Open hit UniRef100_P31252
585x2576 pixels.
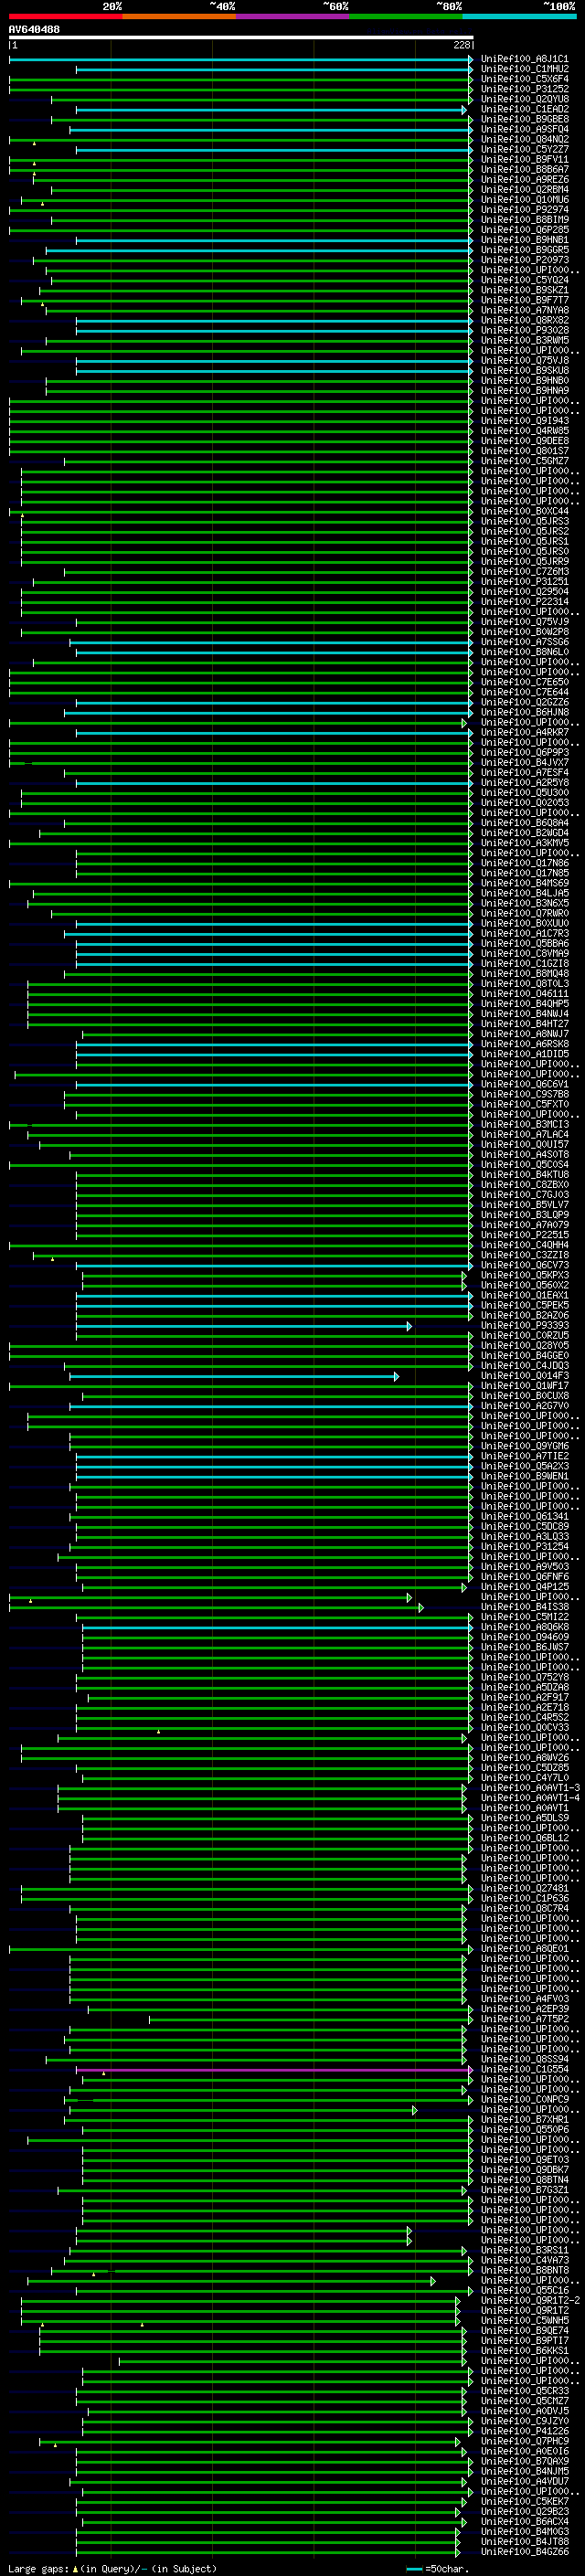524,89
